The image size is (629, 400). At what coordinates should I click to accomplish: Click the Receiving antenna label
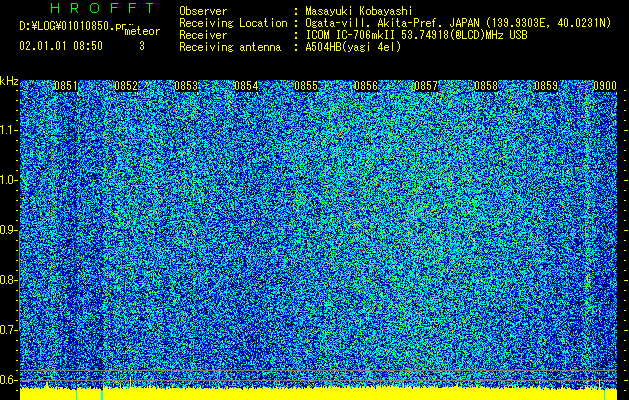click(230, 47)
